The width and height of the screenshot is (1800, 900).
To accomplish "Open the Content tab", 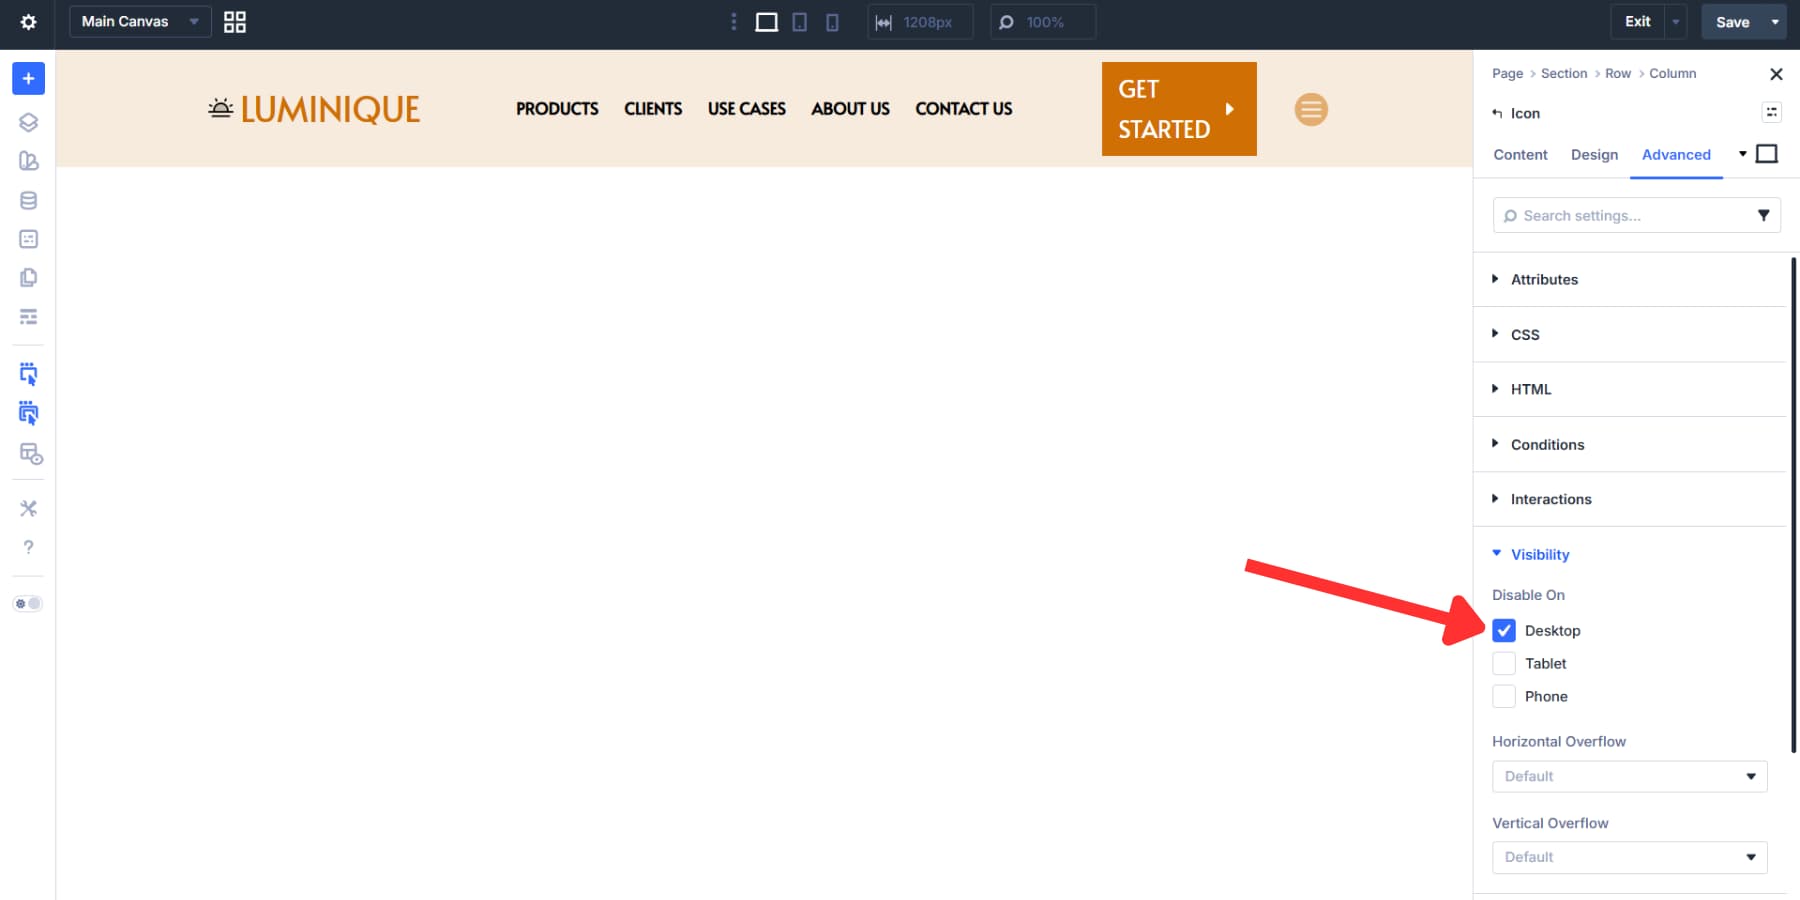I will (x=1520, y=155).
